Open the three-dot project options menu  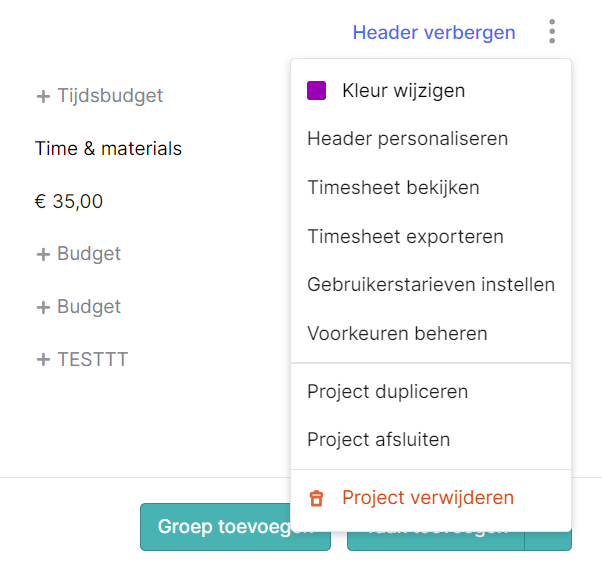(x=552, y=31)
